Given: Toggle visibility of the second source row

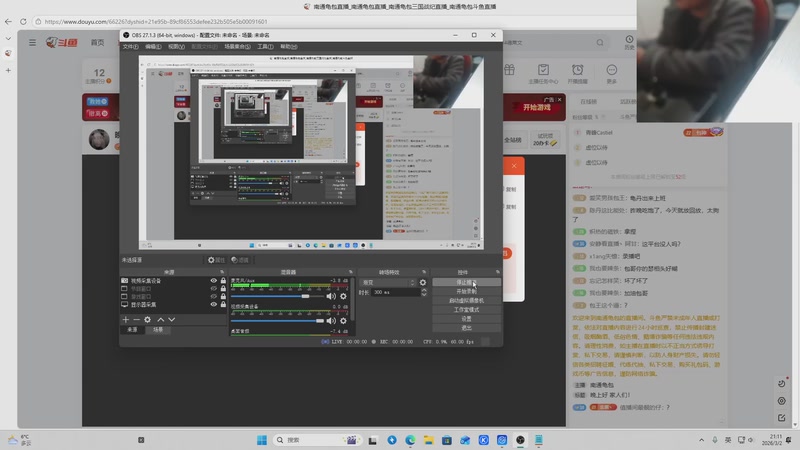Looking at the screenshot, I should coord(213,288).
